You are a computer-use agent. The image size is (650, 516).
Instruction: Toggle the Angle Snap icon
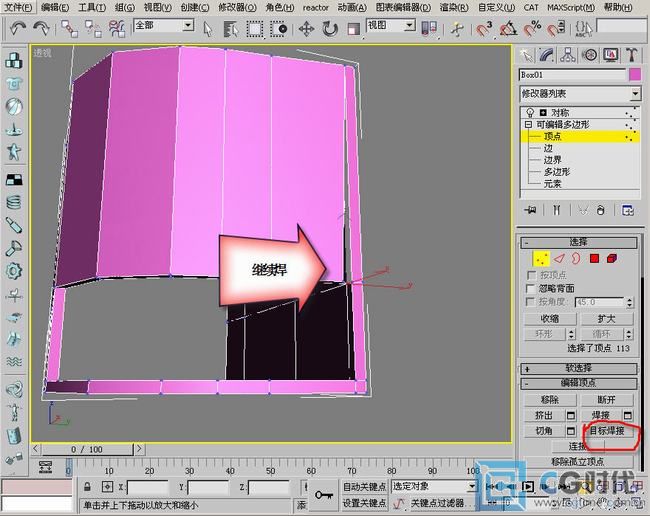508,29
